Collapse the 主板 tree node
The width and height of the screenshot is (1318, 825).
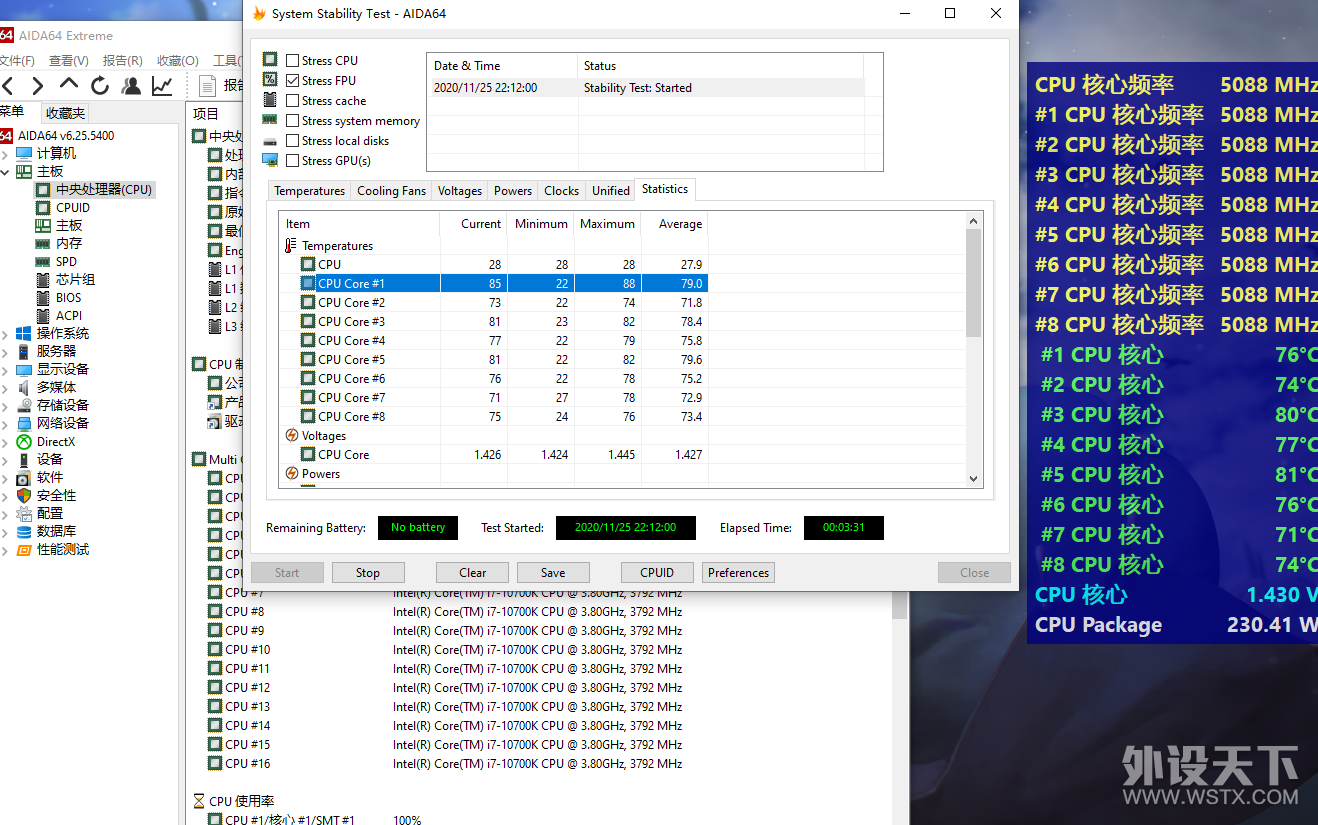pos(7,171)
